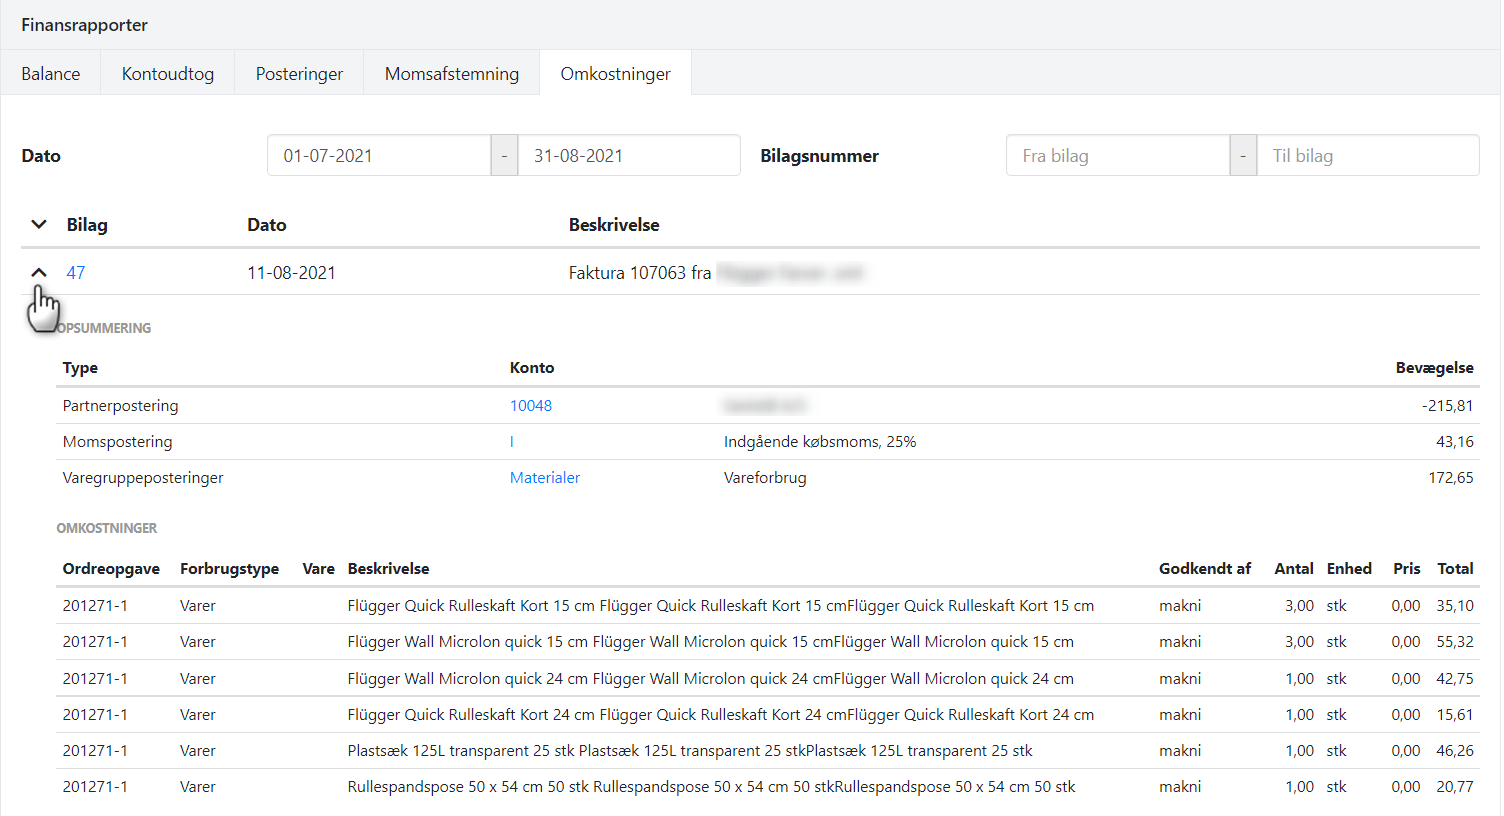Viewport: 1504px width, 816px height.
Task: Focus the 'Til bilag' input field
Action: pos(1367,156)
